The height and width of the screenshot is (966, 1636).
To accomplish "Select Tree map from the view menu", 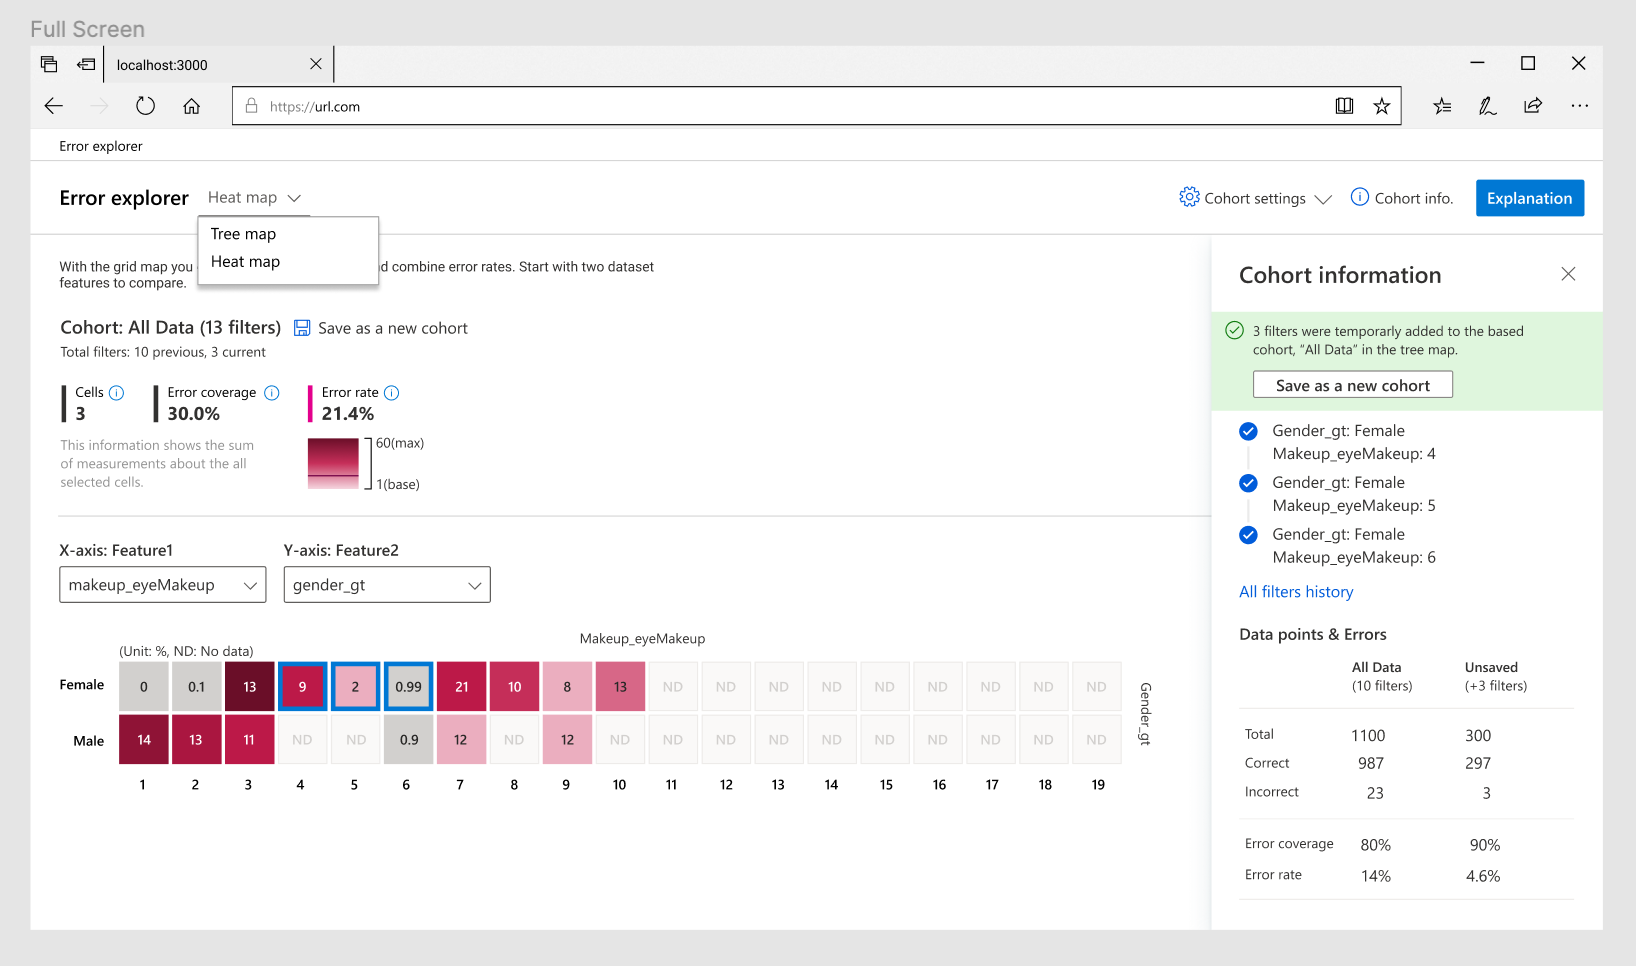I will coord(243,233).
